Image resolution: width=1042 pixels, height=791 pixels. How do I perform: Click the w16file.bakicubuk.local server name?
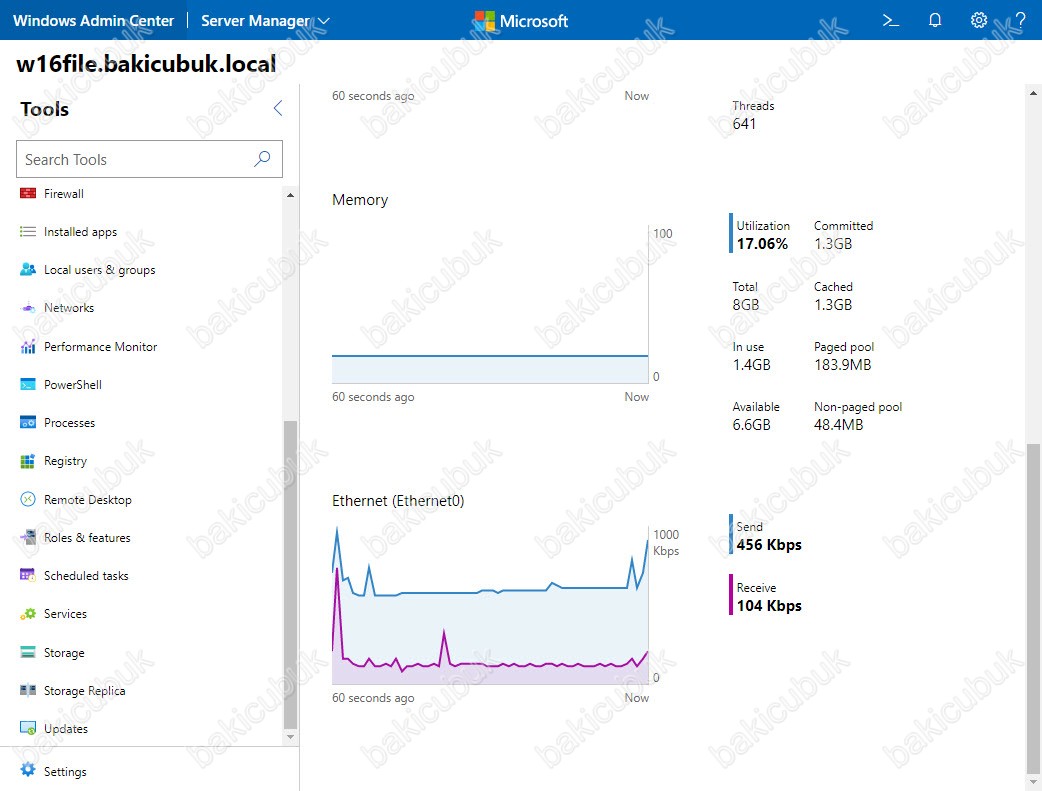(x=146, y=63)
